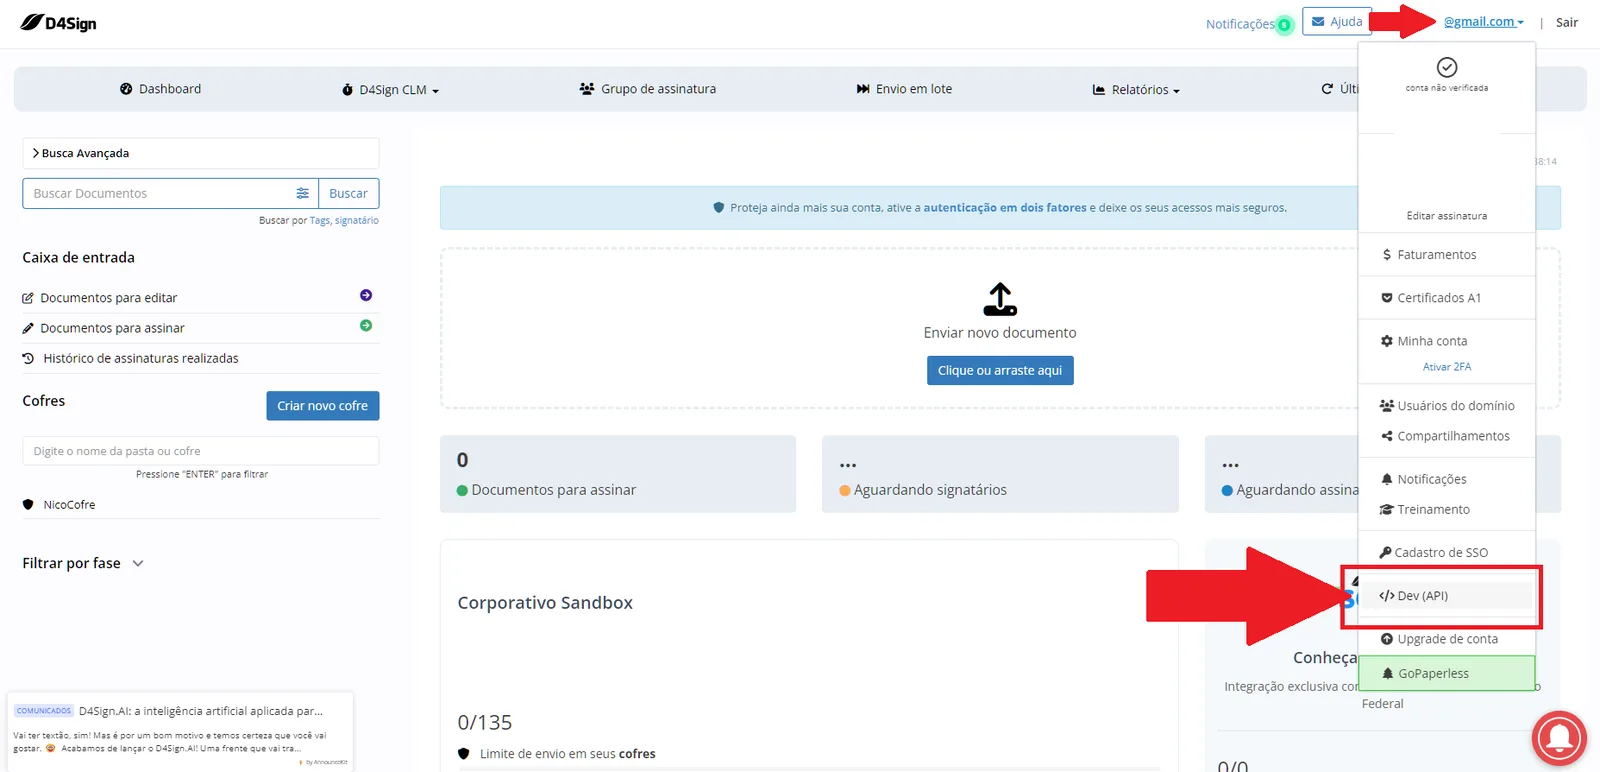
Task: Open Grupo de assinatura
Action: coord(648,89)
